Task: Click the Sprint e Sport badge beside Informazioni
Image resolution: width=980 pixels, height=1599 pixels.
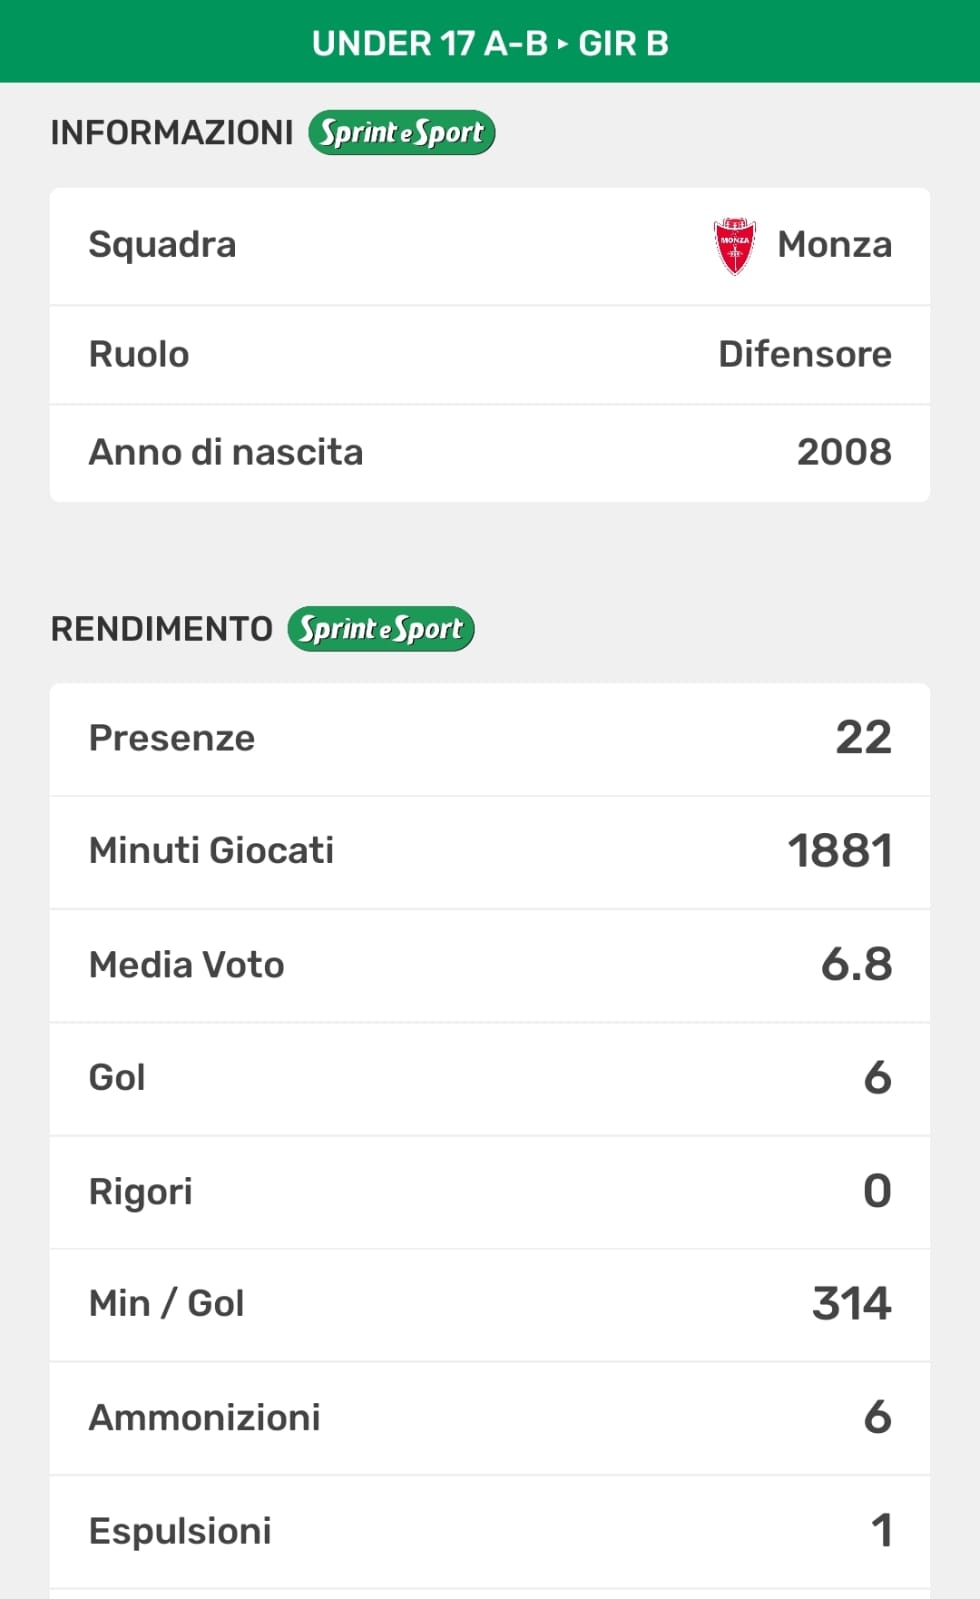Action: click(402, 133)
